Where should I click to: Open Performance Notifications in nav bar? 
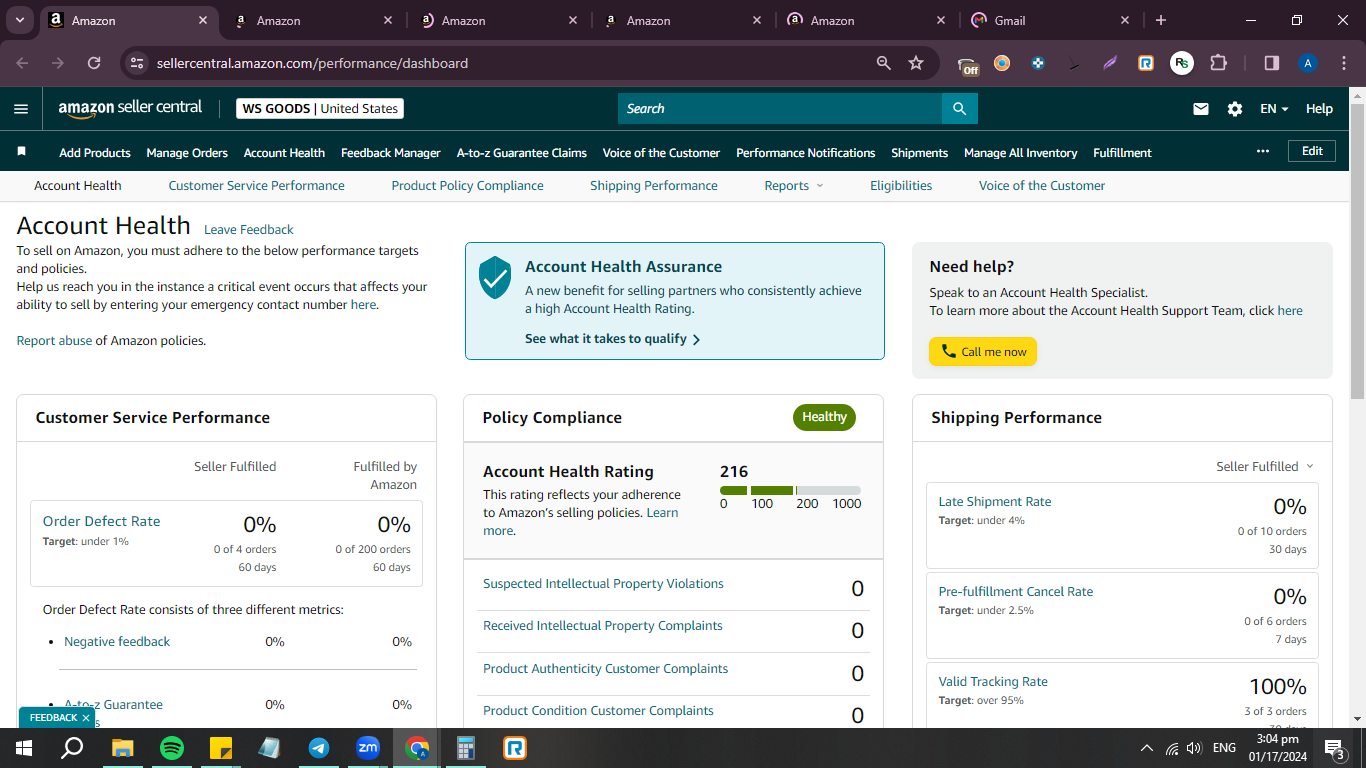[806, 153]
